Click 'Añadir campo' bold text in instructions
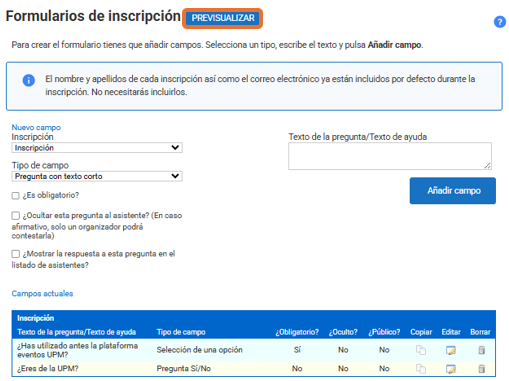 (x=394, y=45)
